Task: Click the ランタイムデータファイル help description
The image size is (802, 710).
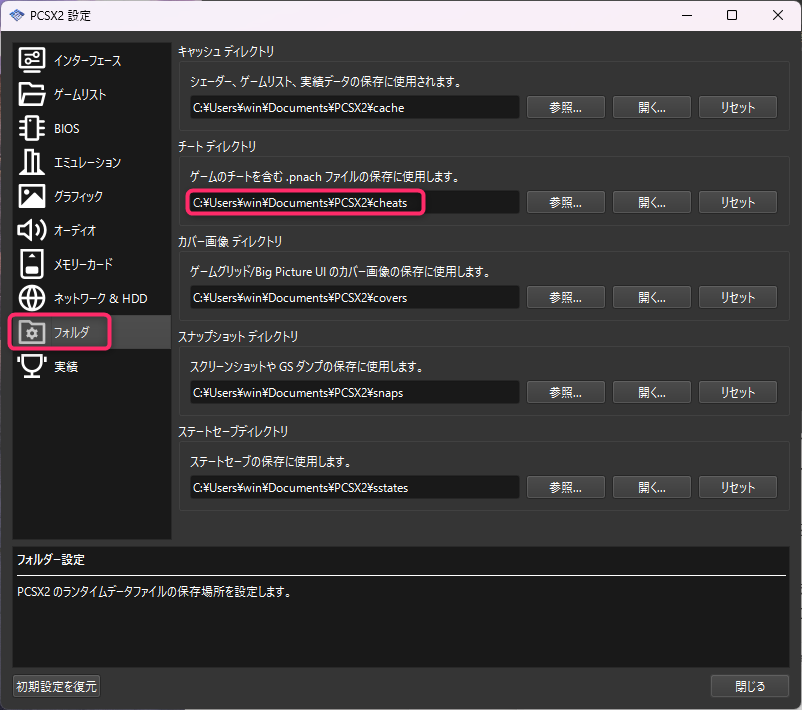Action: coord(154,591)
